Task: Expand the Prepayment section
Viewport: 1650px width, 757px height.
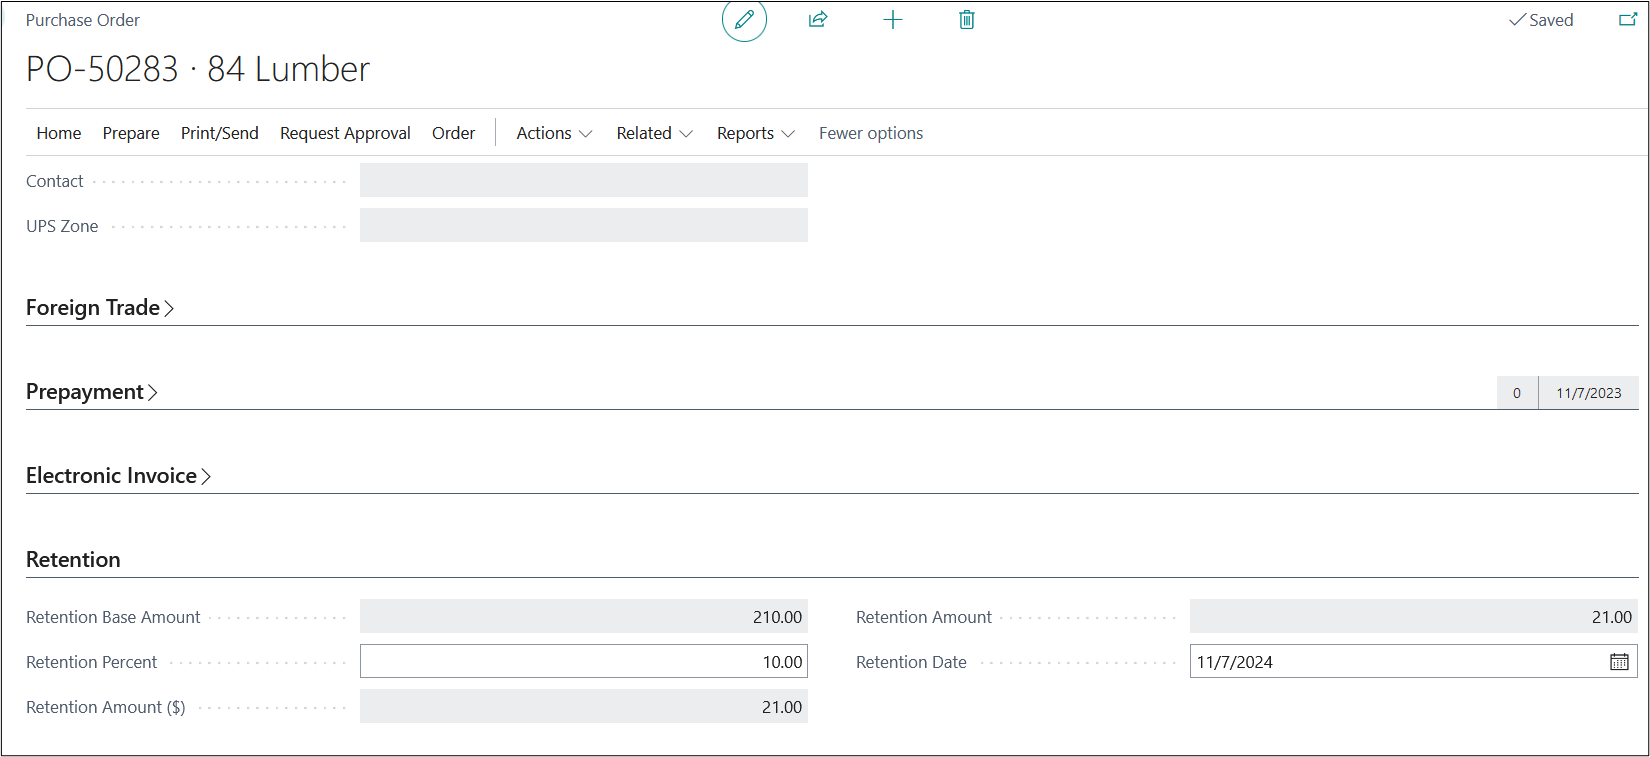Action: 92,392
